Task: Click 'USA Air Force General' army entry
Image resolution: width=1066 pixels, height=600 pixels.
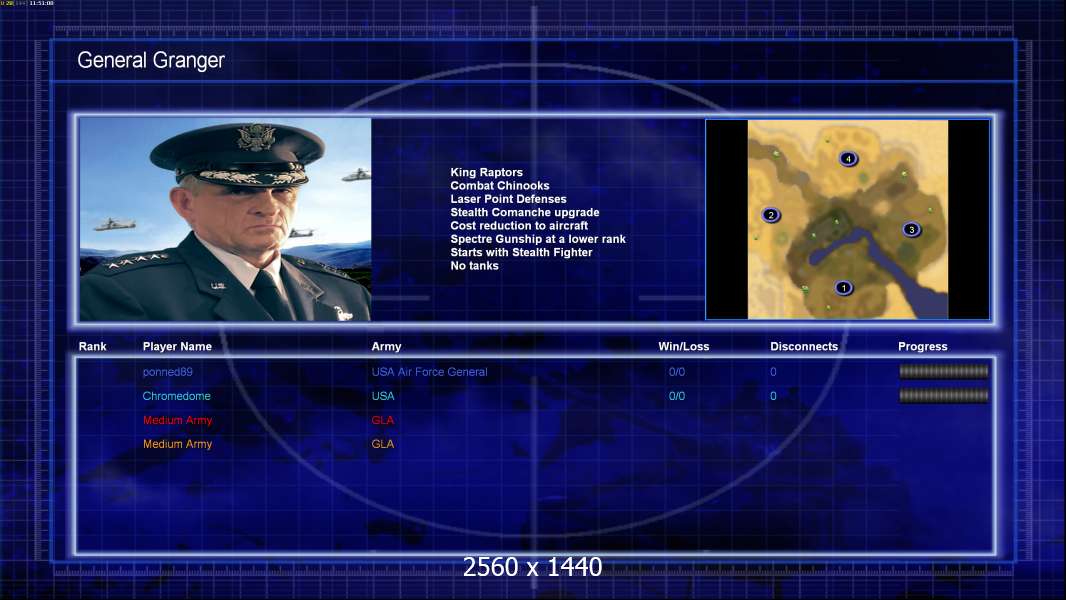Action: tap(429, 372)
